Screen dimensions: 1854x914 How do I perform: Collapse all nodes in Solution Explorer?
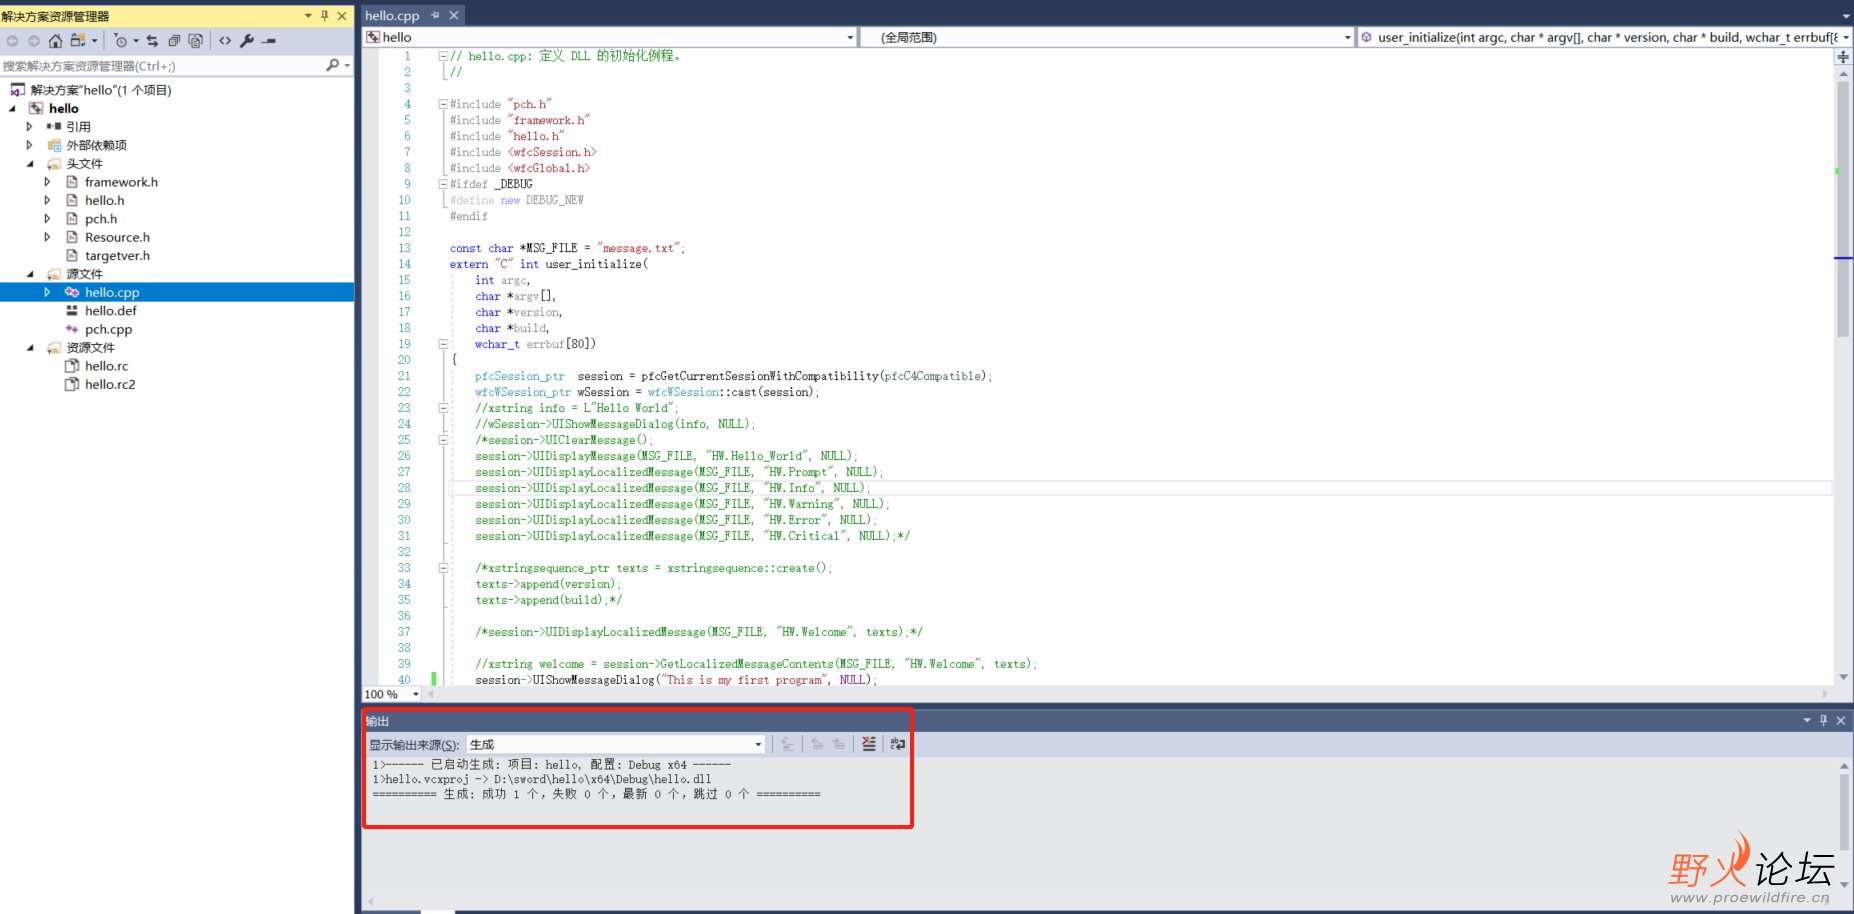click(174, 41)
